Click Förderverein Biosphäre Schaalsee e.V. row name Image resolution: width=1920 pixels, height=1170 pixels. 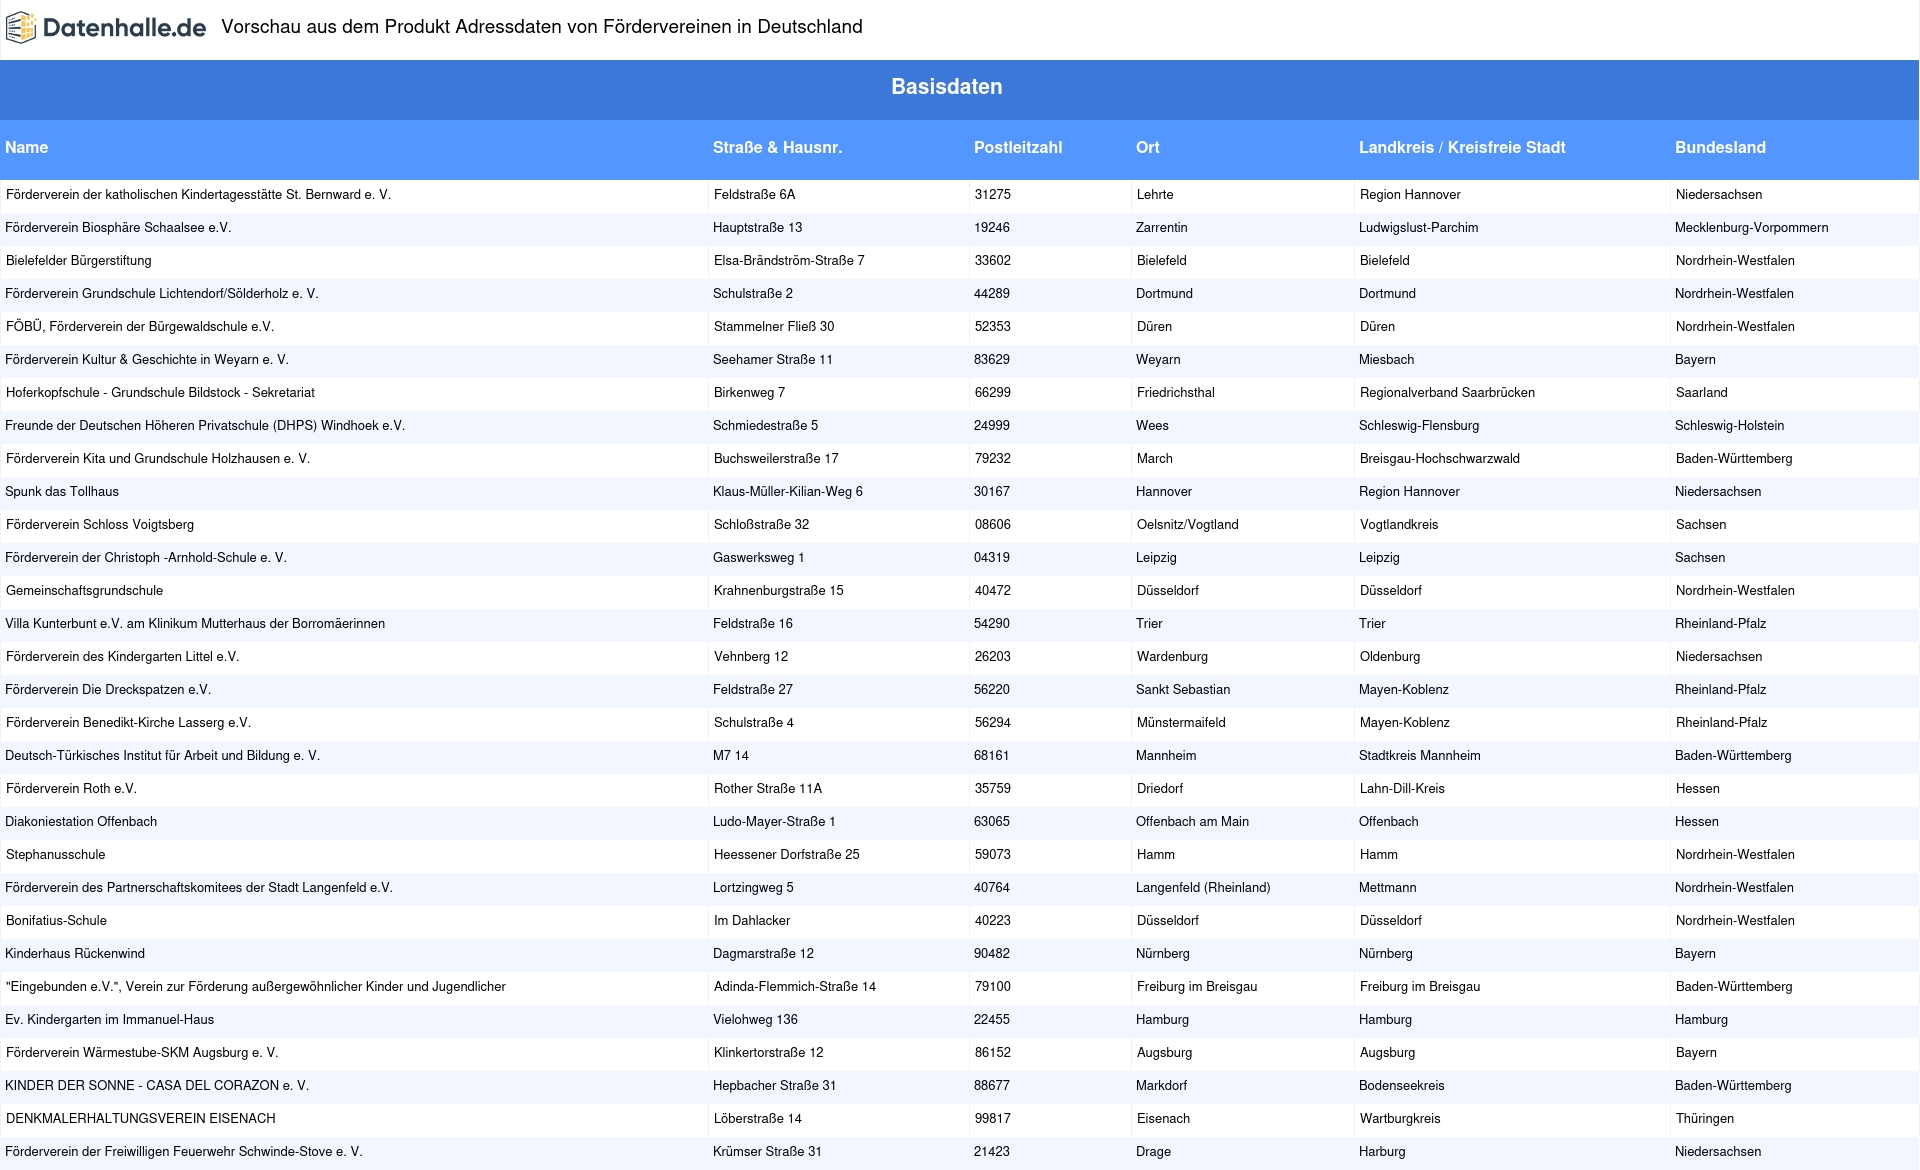(118, 228)
